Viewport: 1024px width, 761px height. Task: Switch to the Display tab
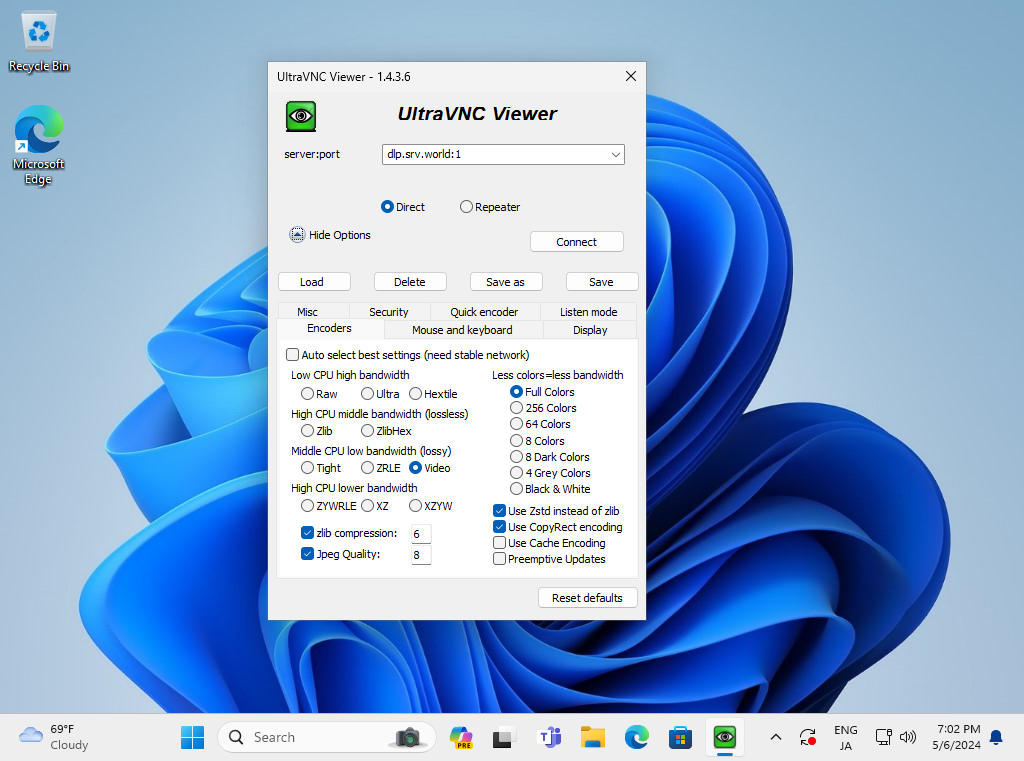coord(590,330)
